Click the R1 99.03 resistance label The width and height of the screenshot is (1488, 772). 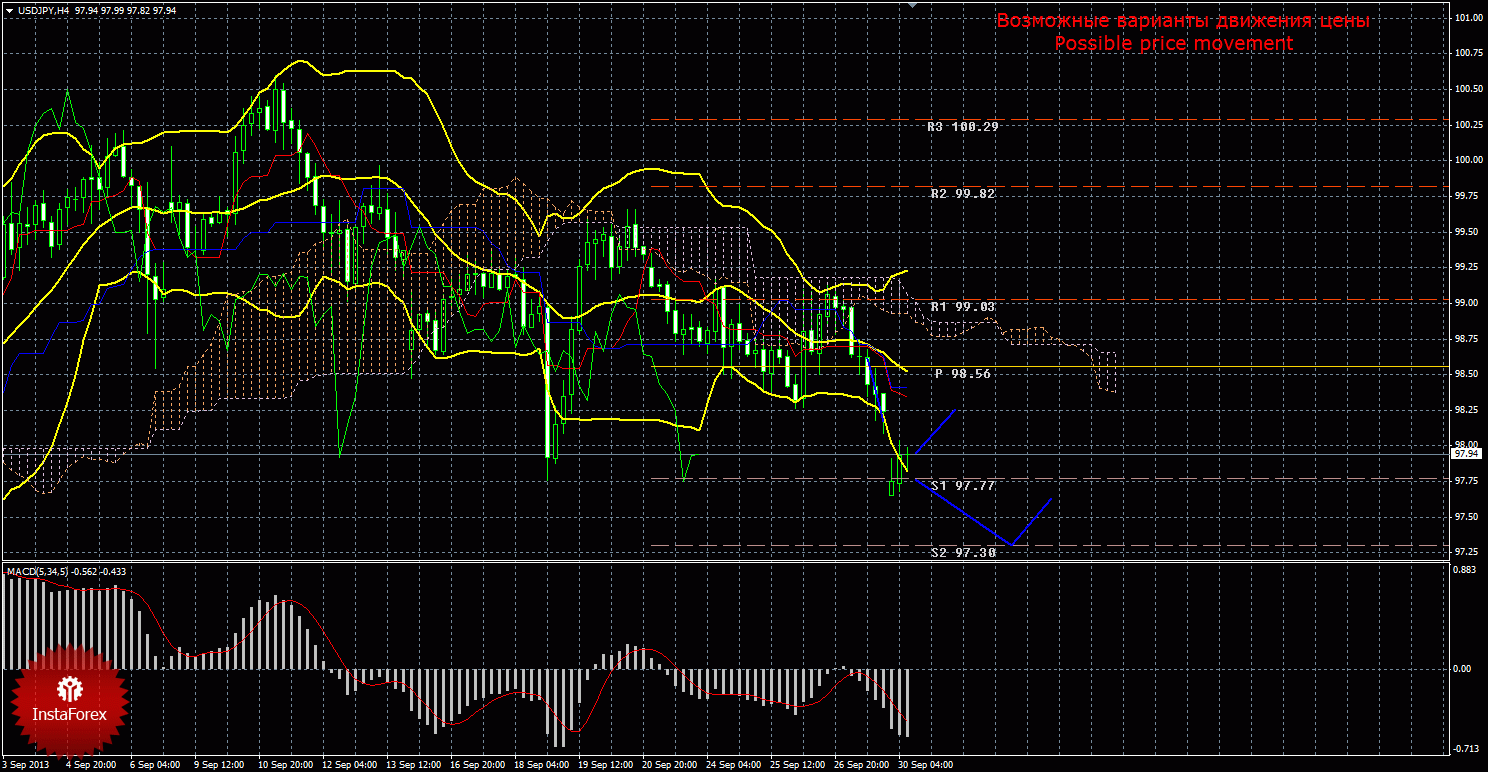click(x=961, y=306)
